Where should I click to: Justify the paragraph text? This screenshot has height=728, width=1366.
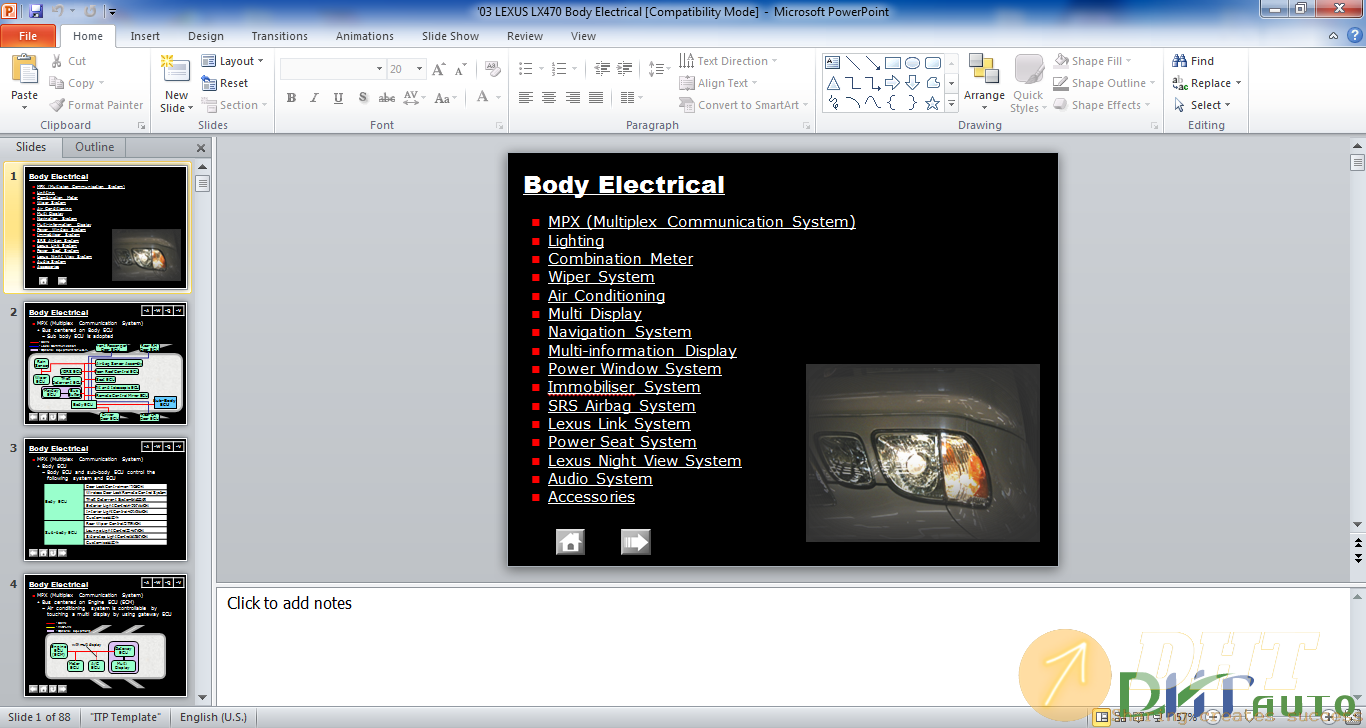[596, 98]
